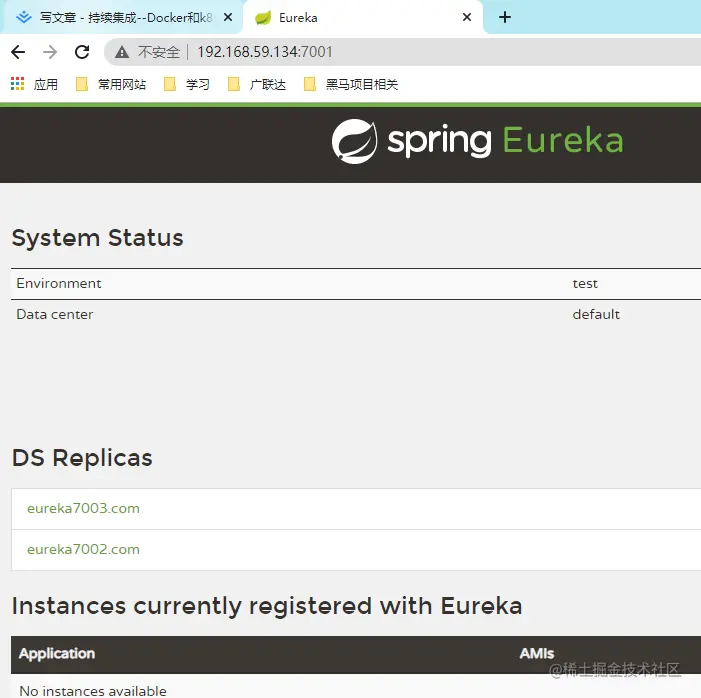Open the 黑马项目相关 bookmark folder
701x698 pixels.
[350, 84]
